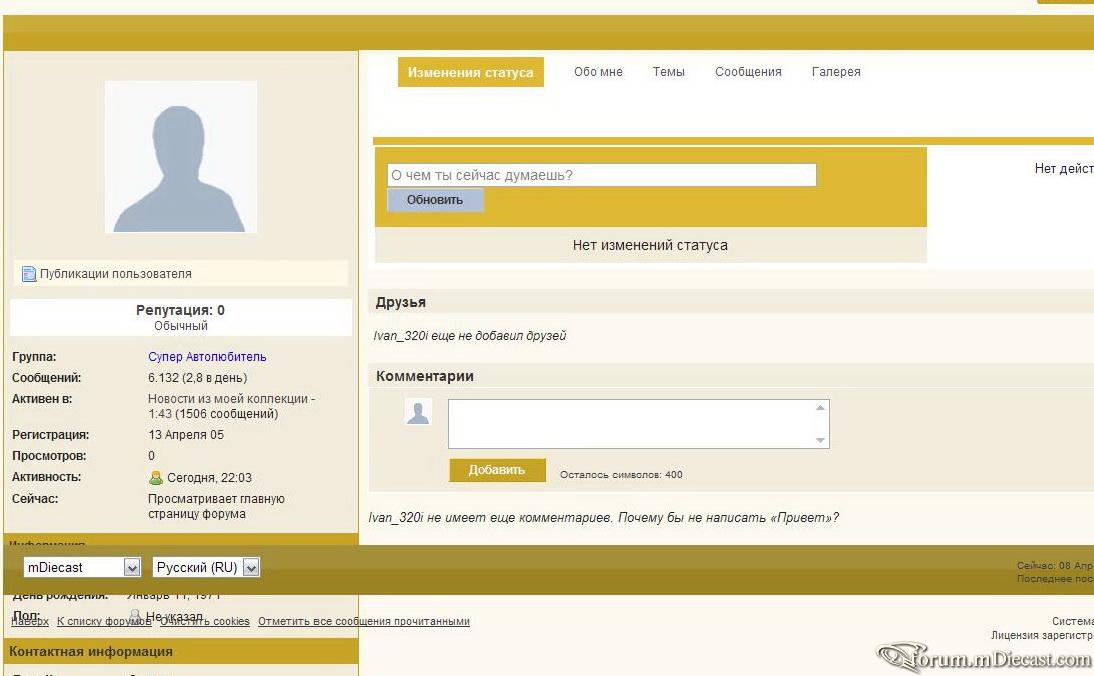Click 'Ivan_320i еще не добавил друзей' text
This screenshot has width=1094, height=676.
click(470, 336)
